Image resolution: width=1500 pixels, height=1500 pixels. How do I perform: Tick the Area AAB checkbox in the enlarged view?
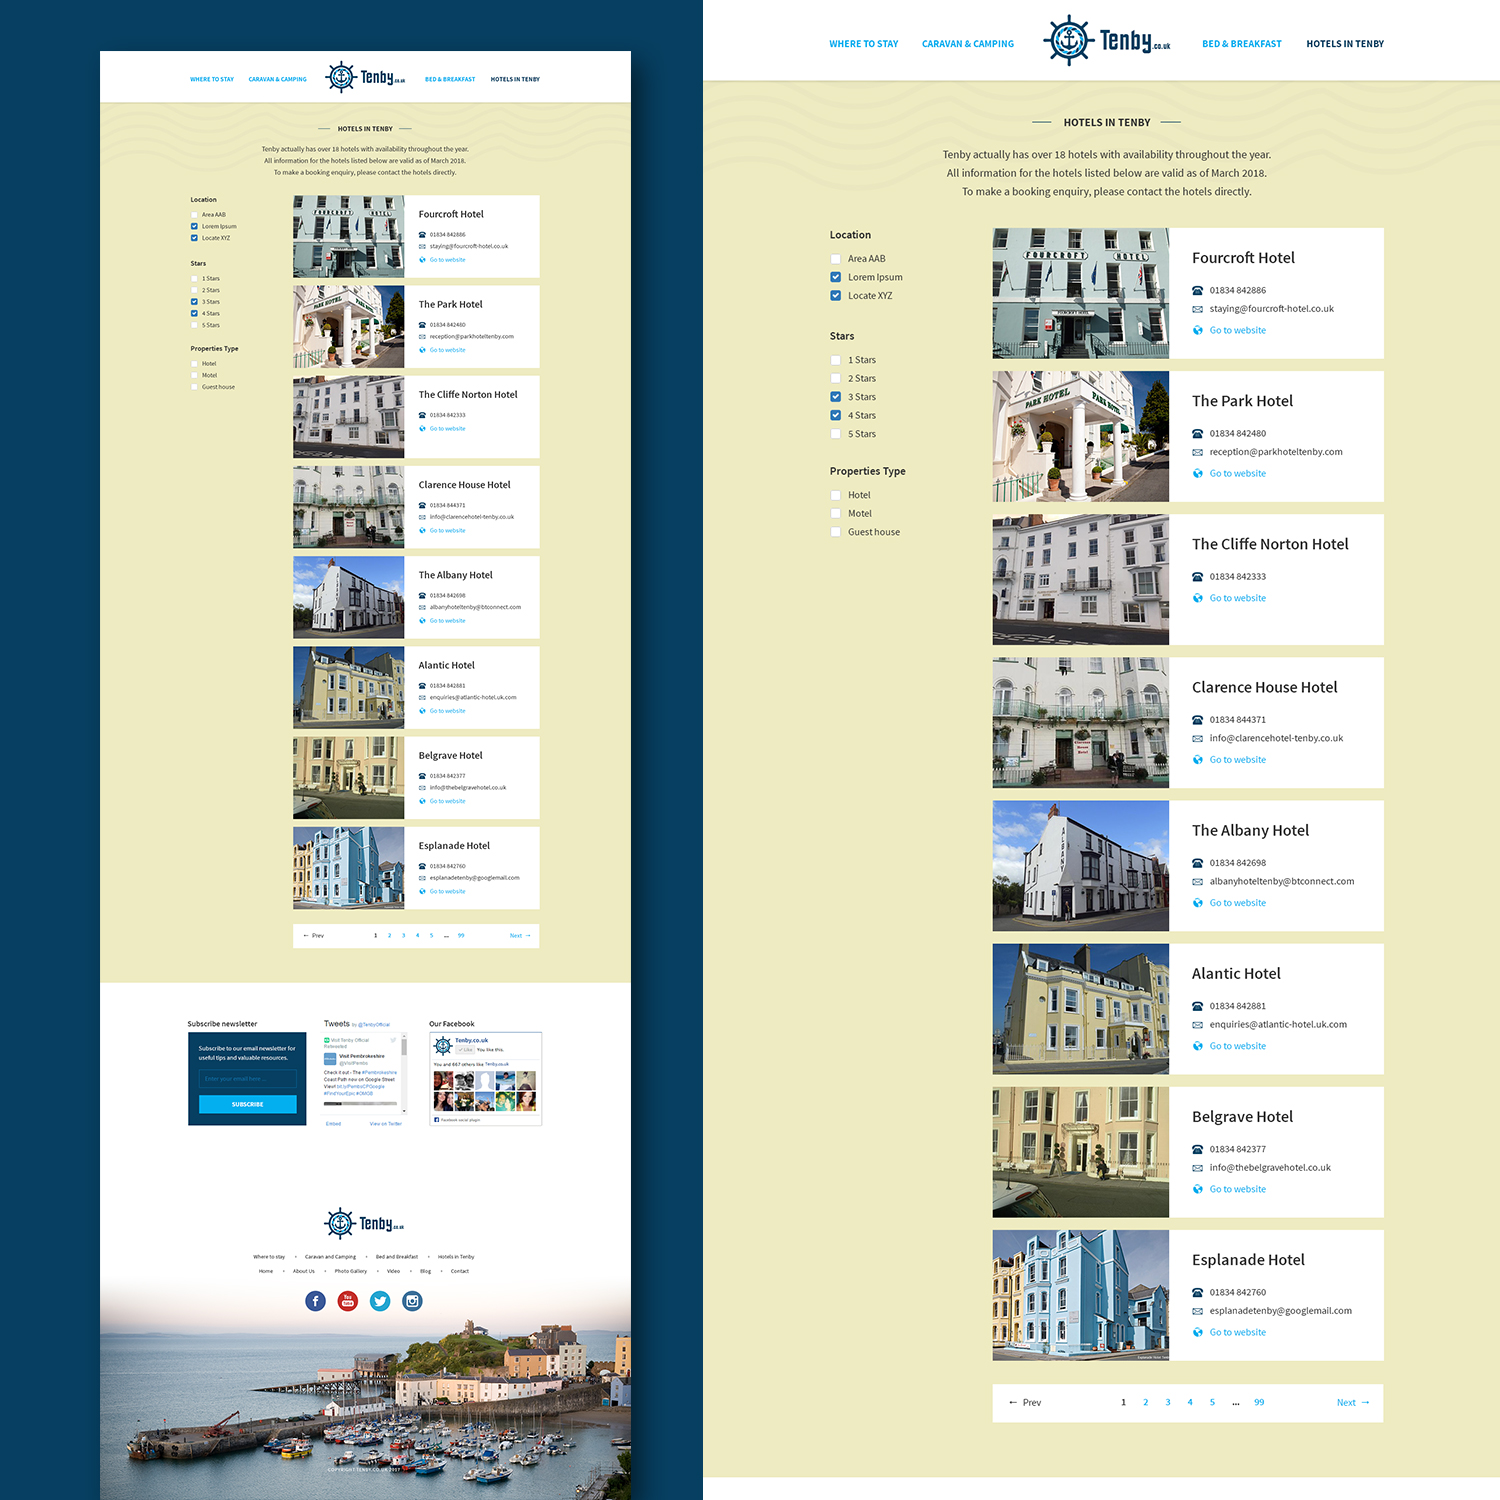[836, 259]
